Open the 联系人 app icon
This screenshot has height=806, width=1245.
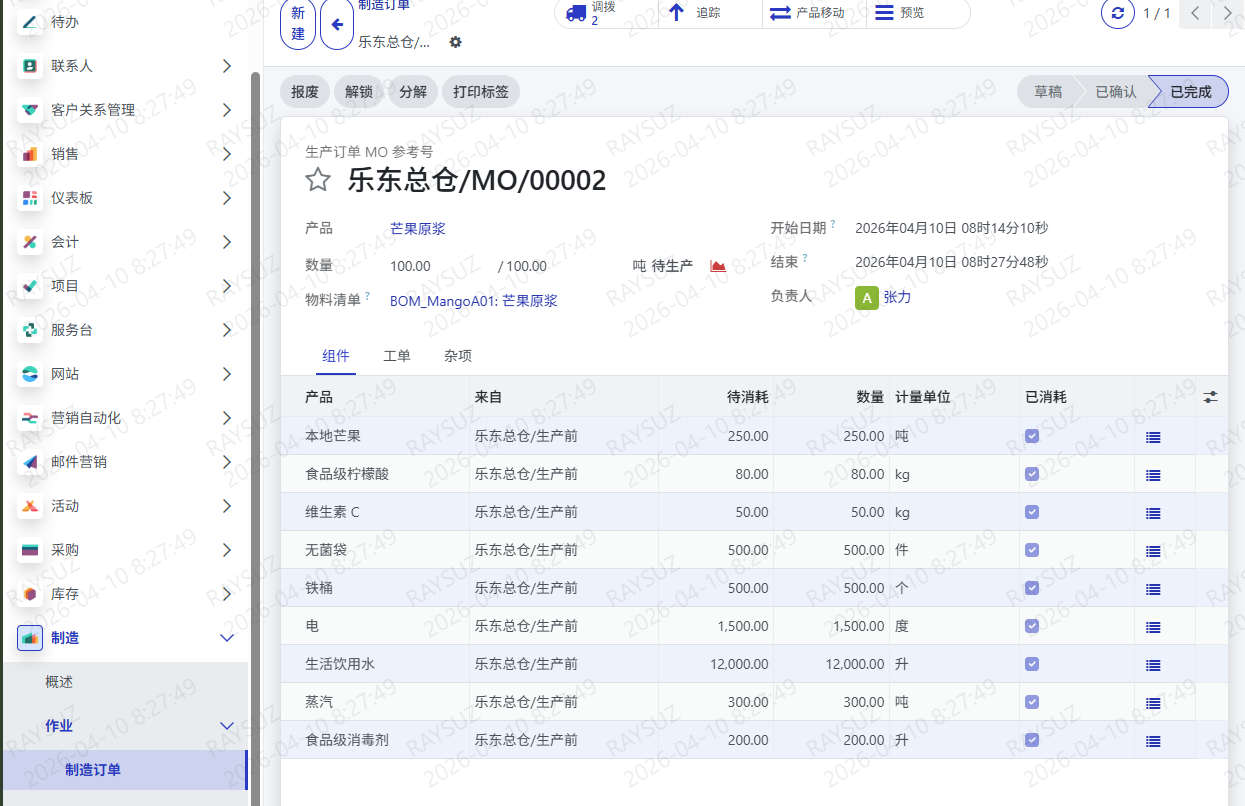pyautogui.click(x=30, y=66)
